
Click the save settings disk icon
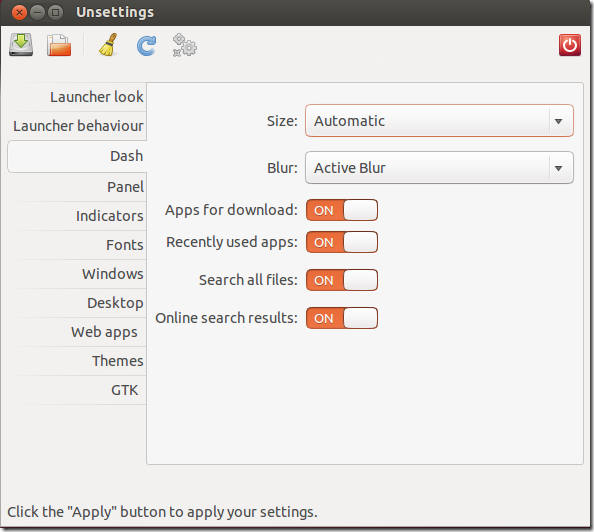21,45
